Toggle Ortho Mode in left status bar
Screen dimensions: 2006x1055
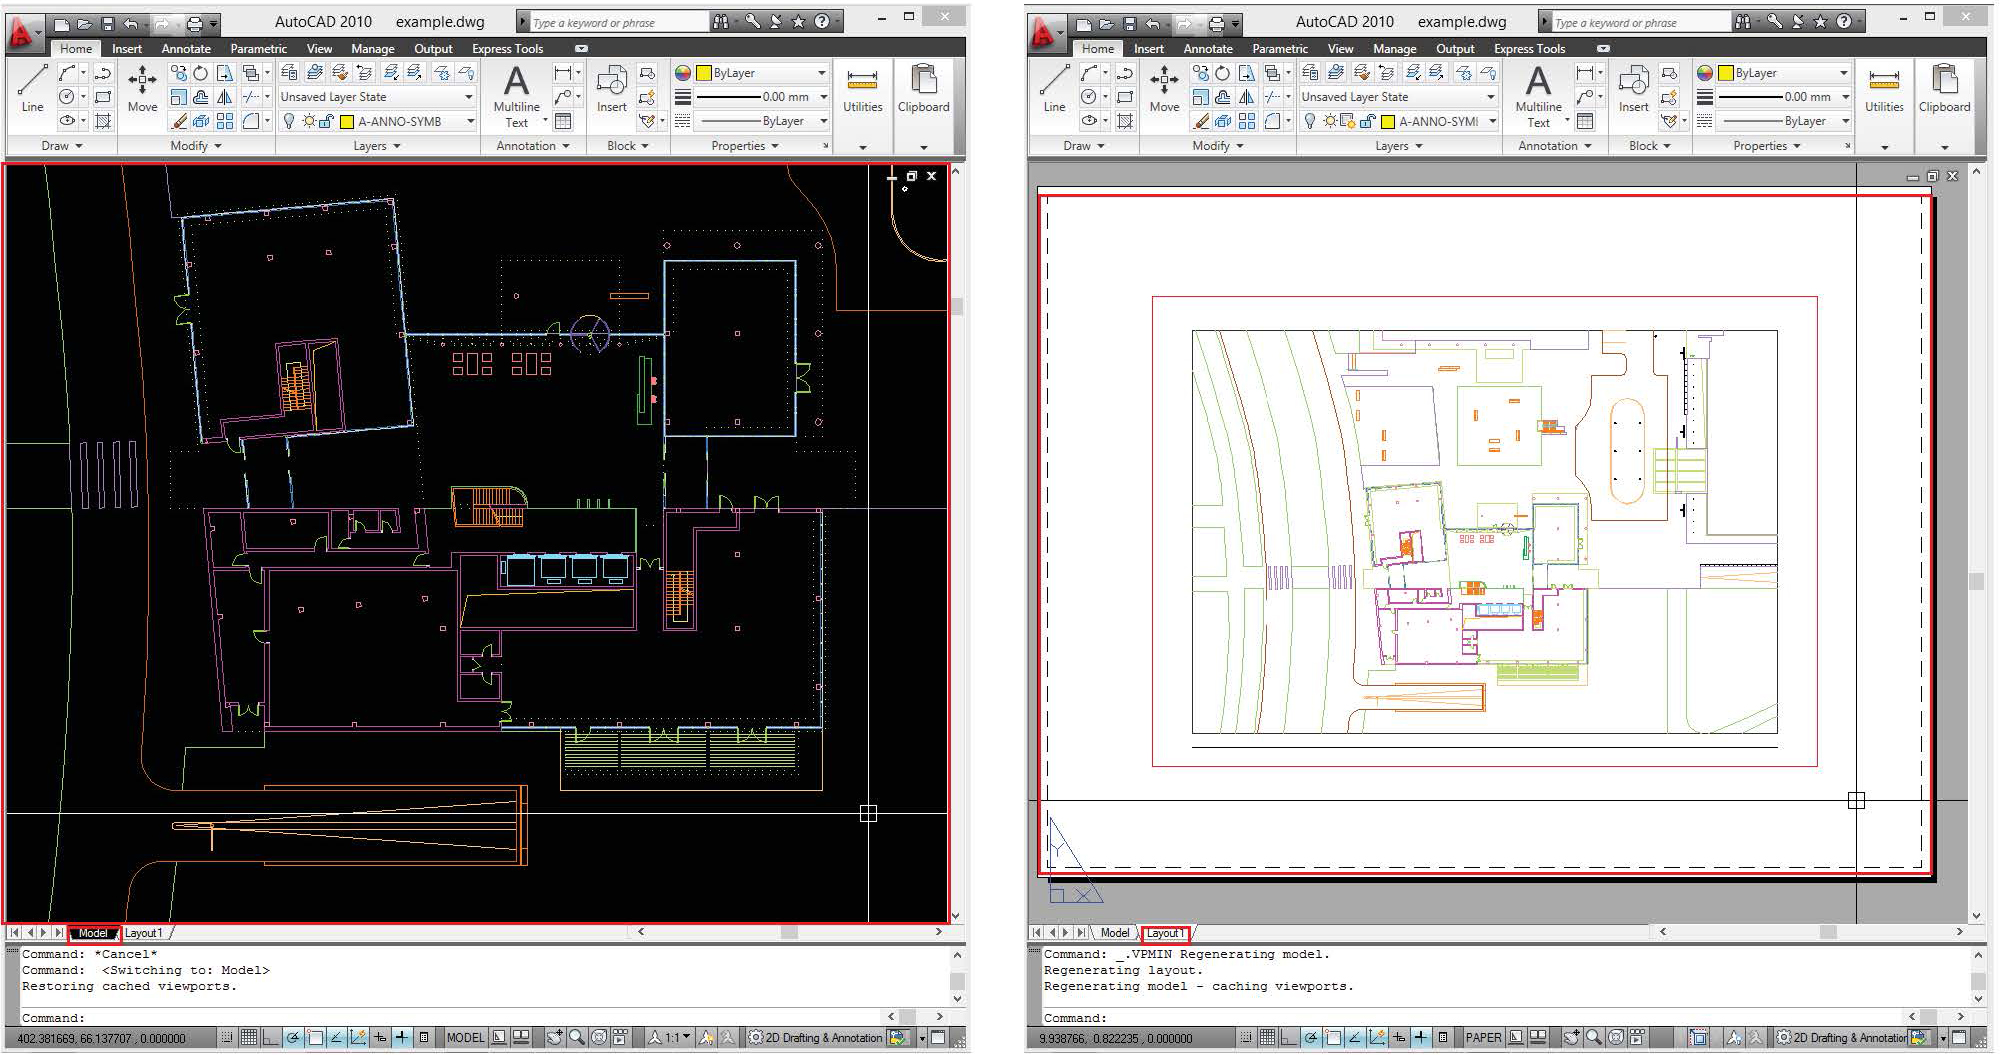270,1038
